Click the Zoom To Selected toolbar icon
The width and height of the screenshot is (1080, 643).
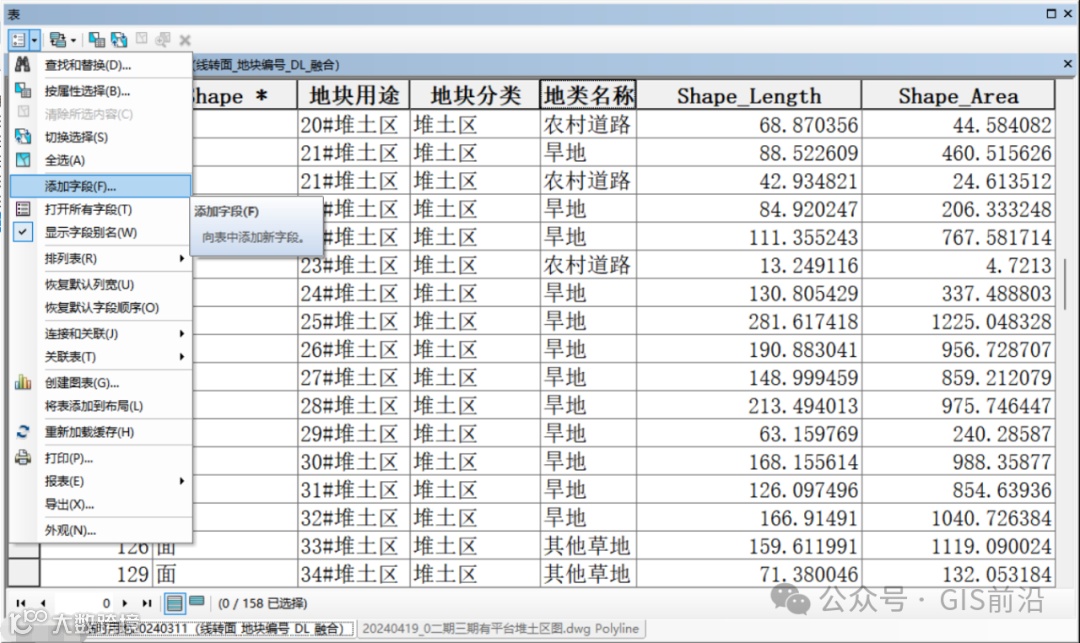pos(163,40)
